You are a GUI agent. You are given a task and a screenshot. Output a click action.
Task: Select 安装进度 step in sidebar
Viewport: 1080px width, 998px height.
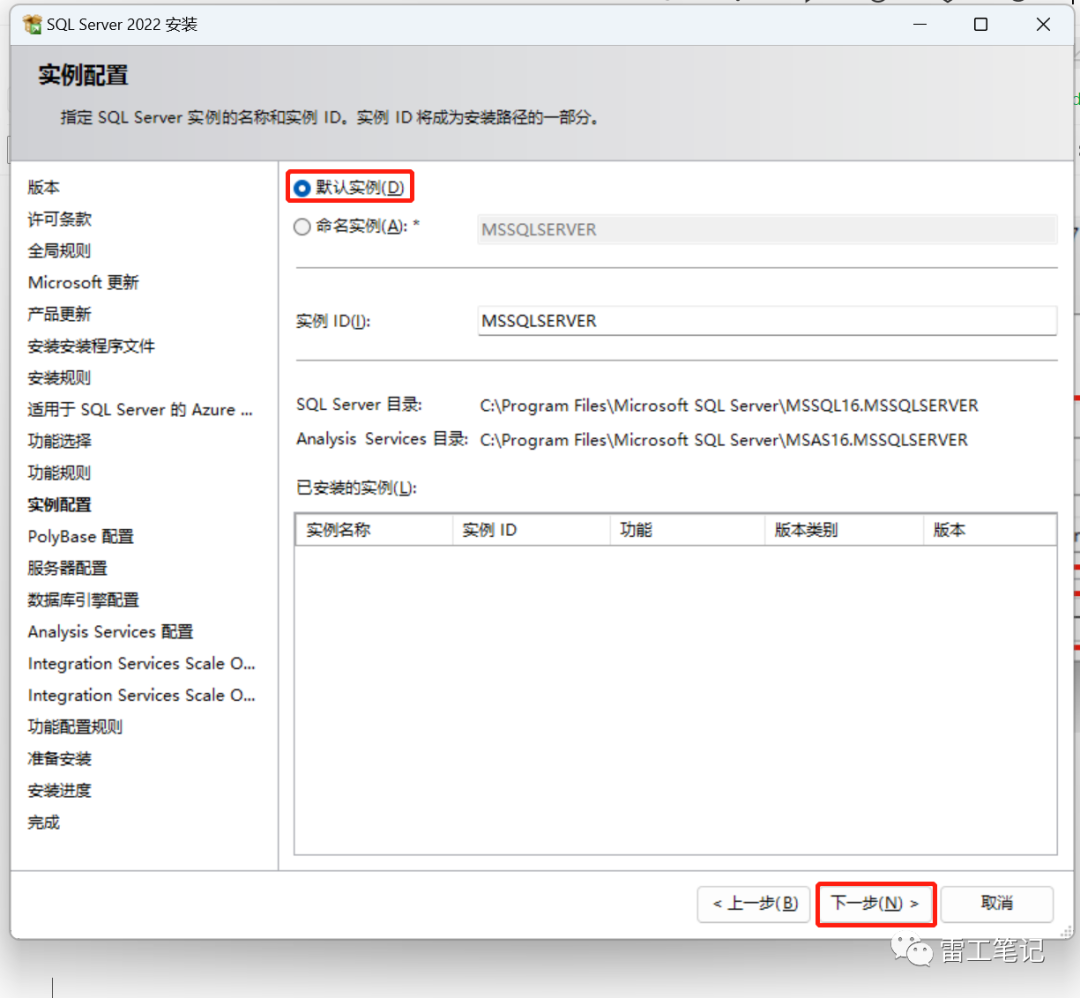coord(59,790)
